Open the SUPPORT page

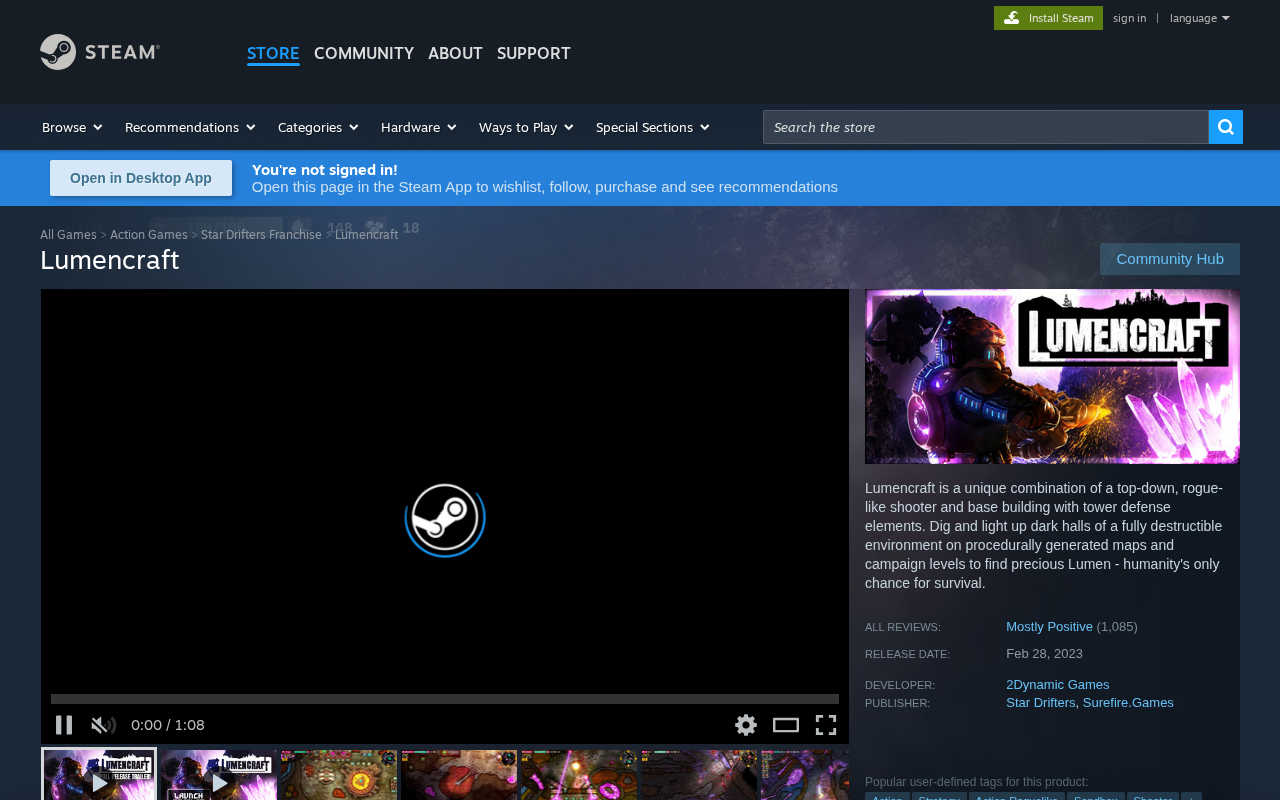(534, 53)
